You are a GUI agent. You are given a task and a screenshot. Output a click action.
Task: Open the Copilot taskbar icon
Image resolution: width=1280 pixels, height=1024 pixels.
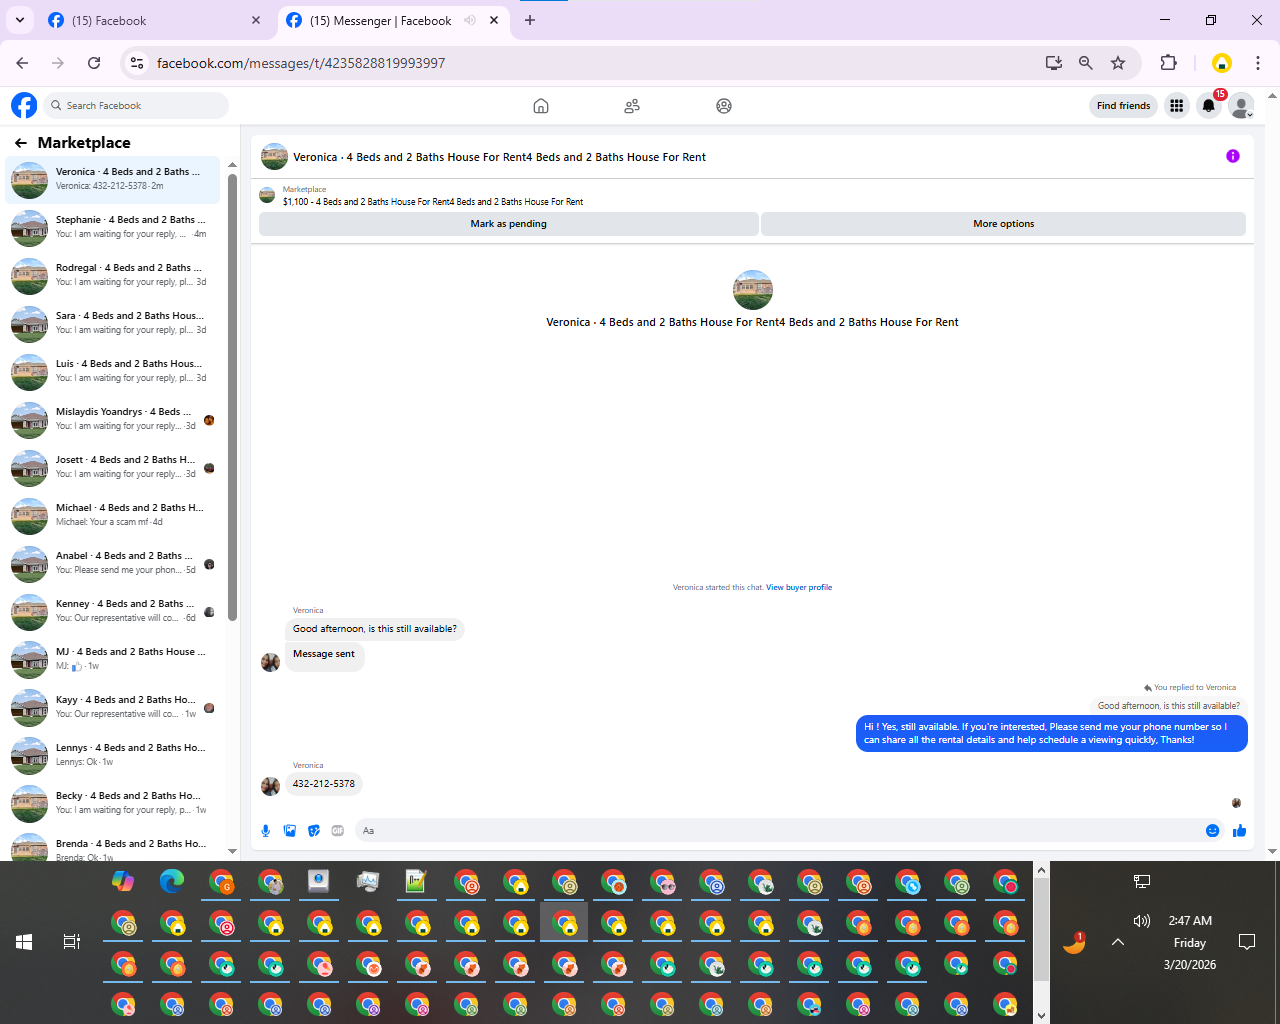click(123, 881)
